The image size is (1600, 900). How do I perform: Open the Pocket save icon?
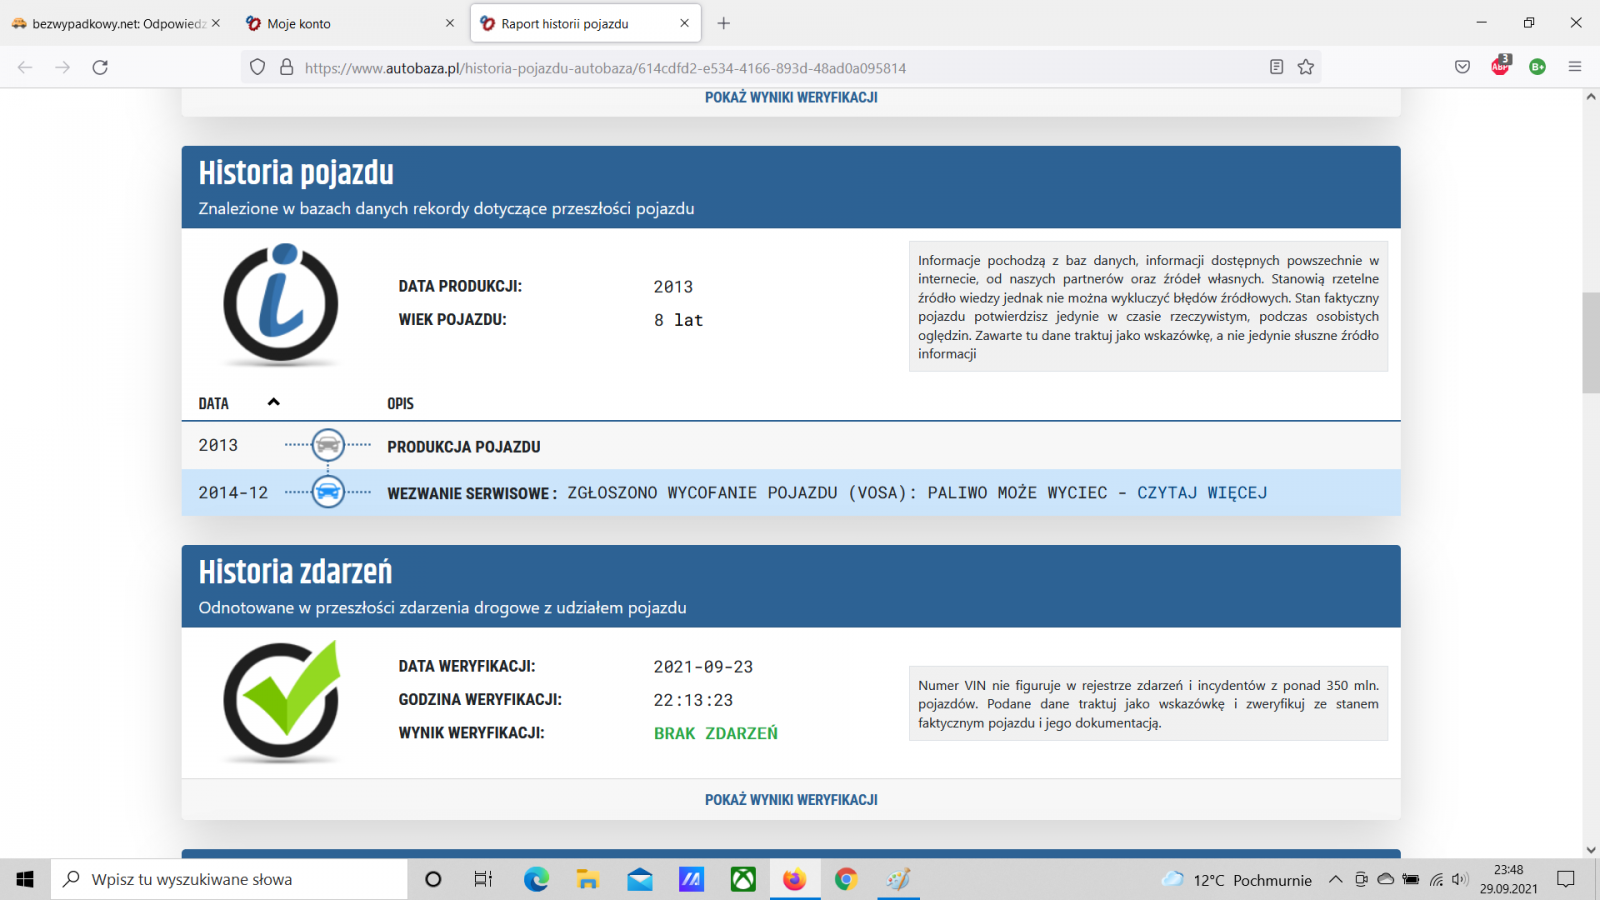click(1462, 67)
